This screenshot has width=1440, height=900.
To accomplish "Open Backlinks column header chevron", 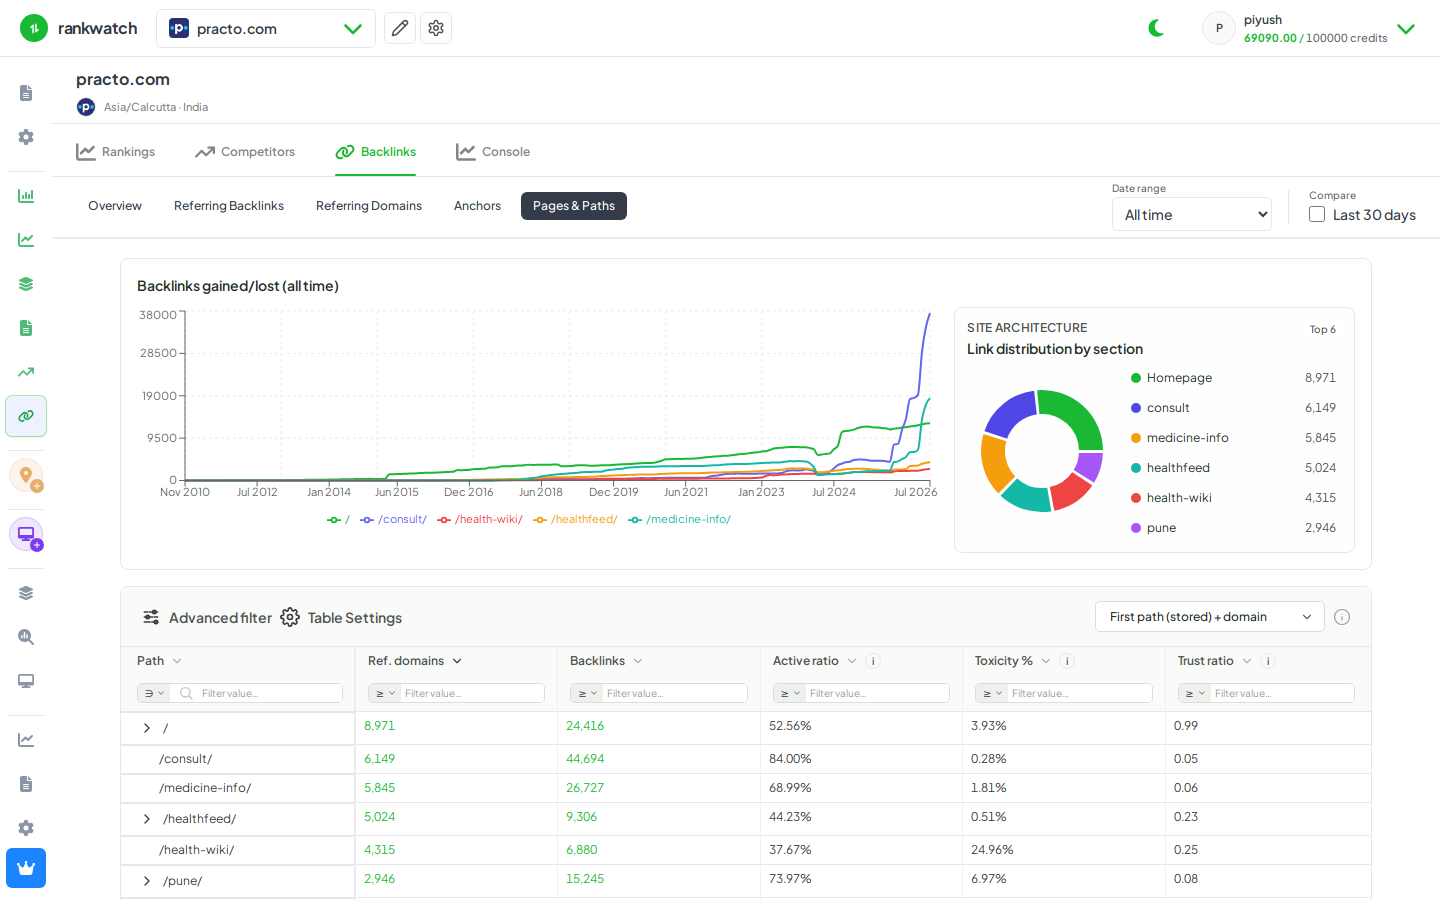I will coord(638,661).
